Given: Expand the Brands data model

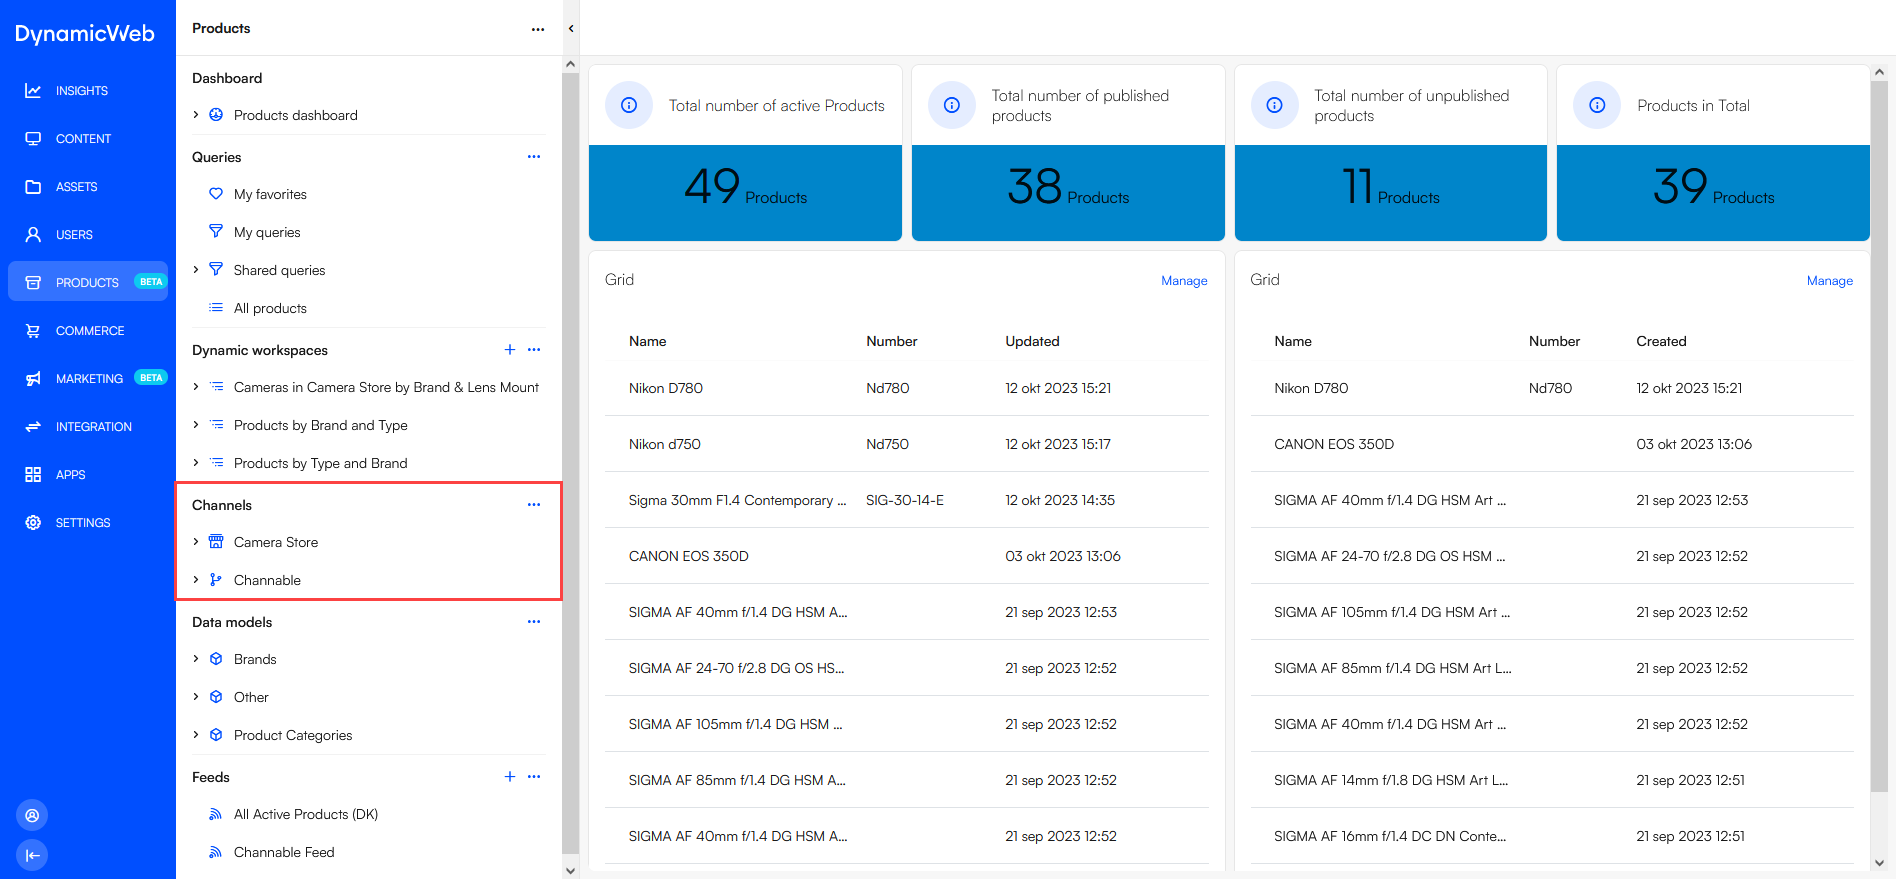Looking at the screenshot, I should (196, 659).
